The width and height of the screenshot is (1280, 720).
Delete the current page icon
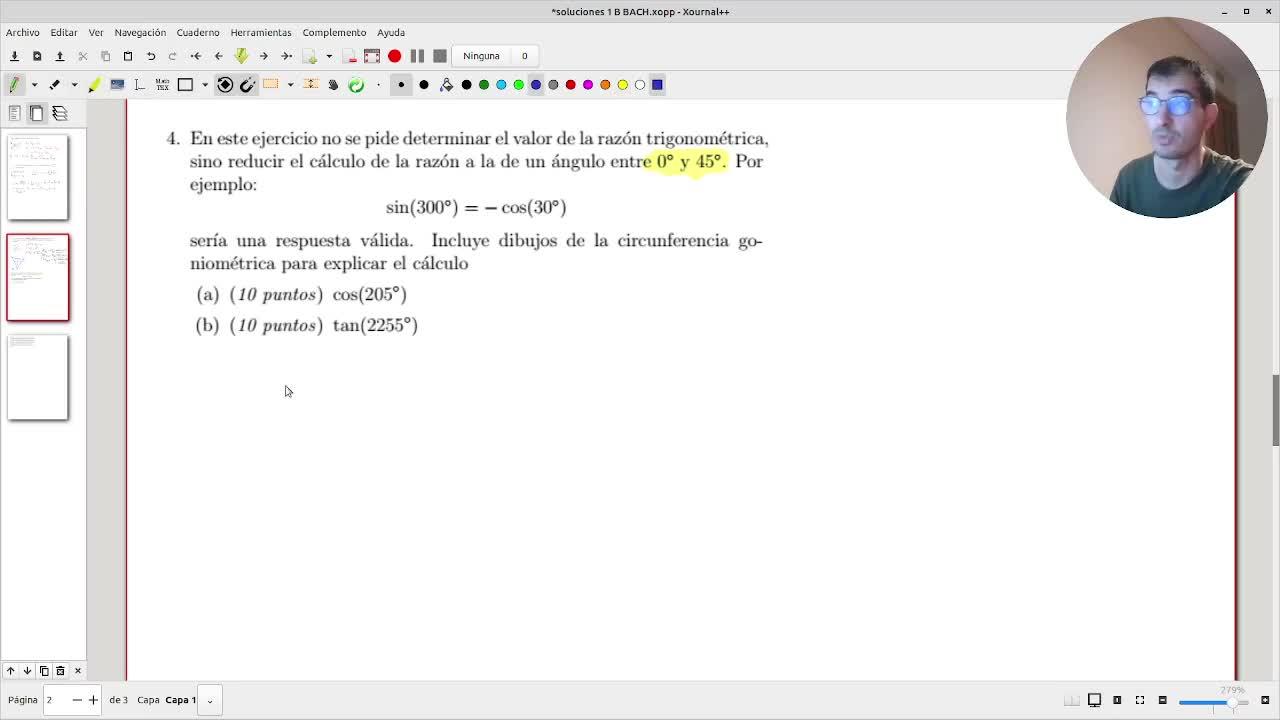(349, 56)
